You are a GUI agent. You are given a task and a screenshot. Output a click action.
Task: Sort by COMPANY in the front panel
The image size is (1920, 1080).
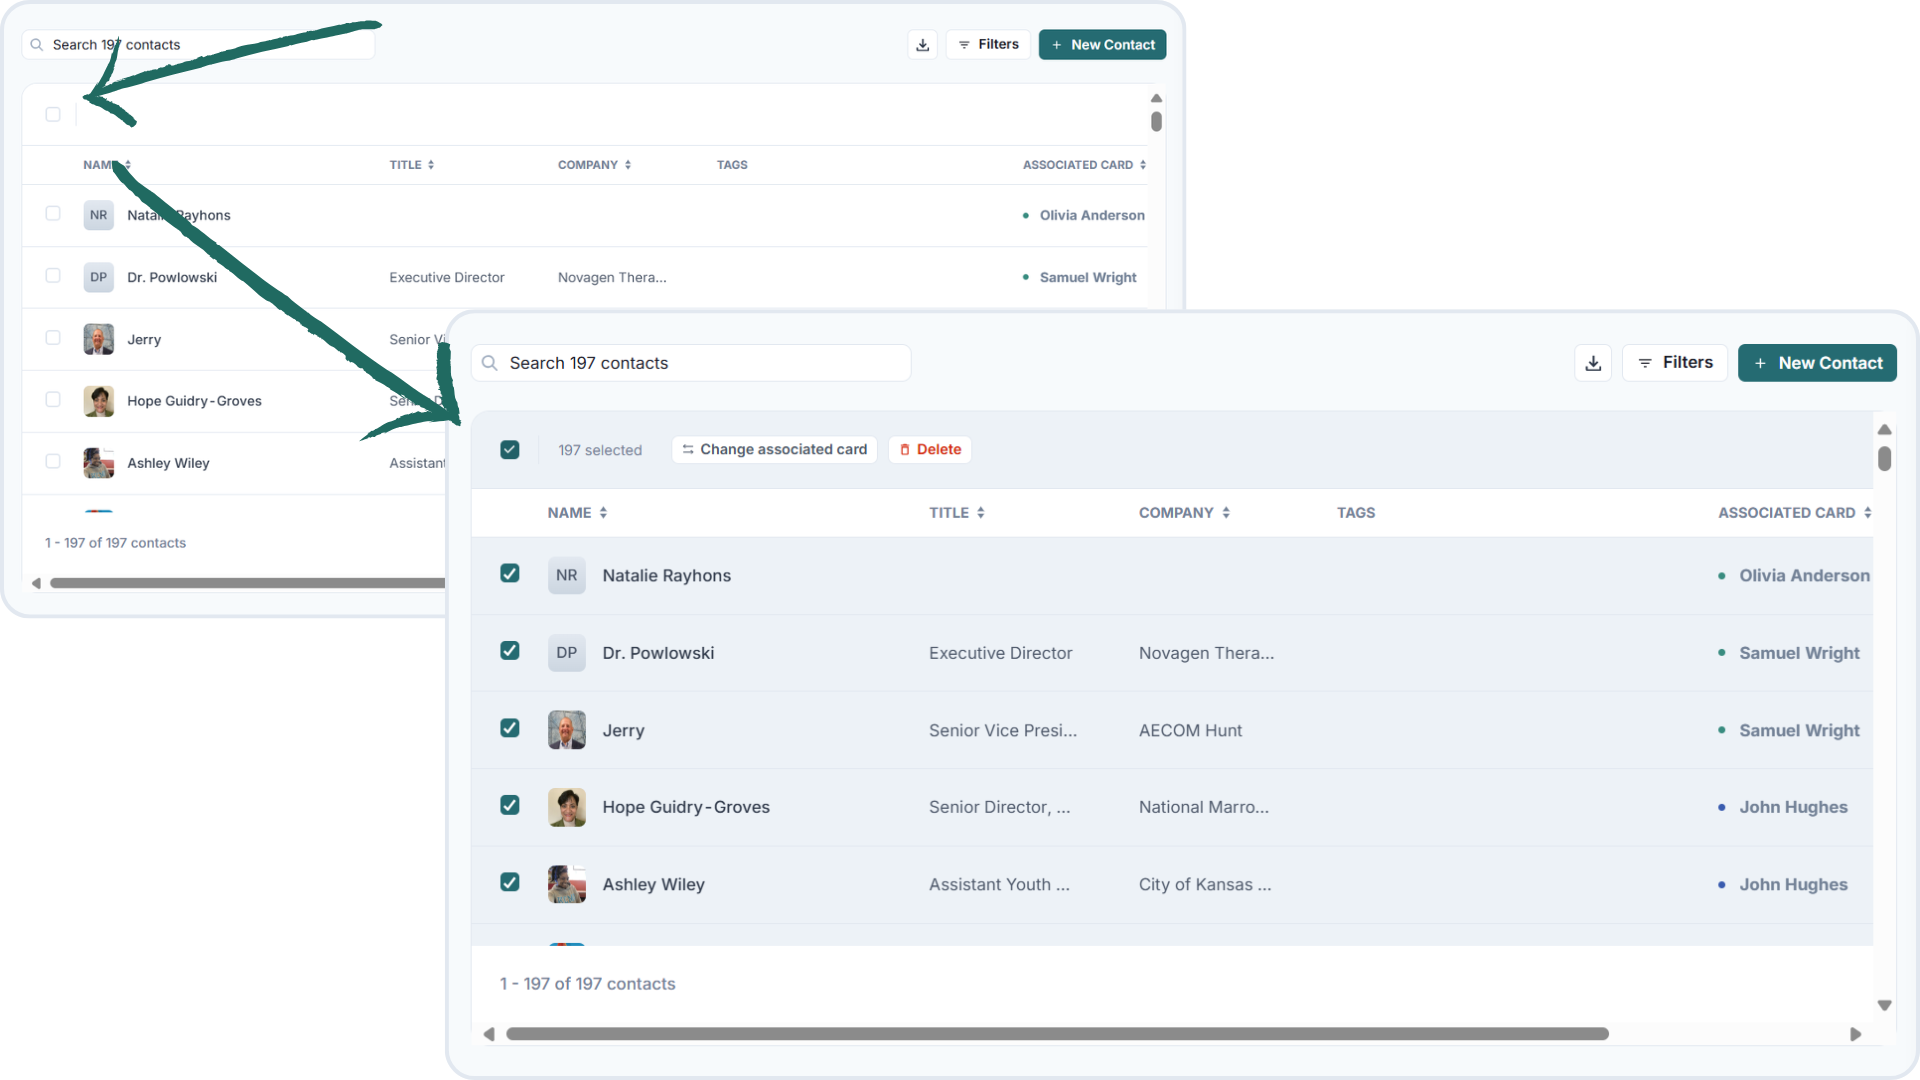coord(1184,513)
